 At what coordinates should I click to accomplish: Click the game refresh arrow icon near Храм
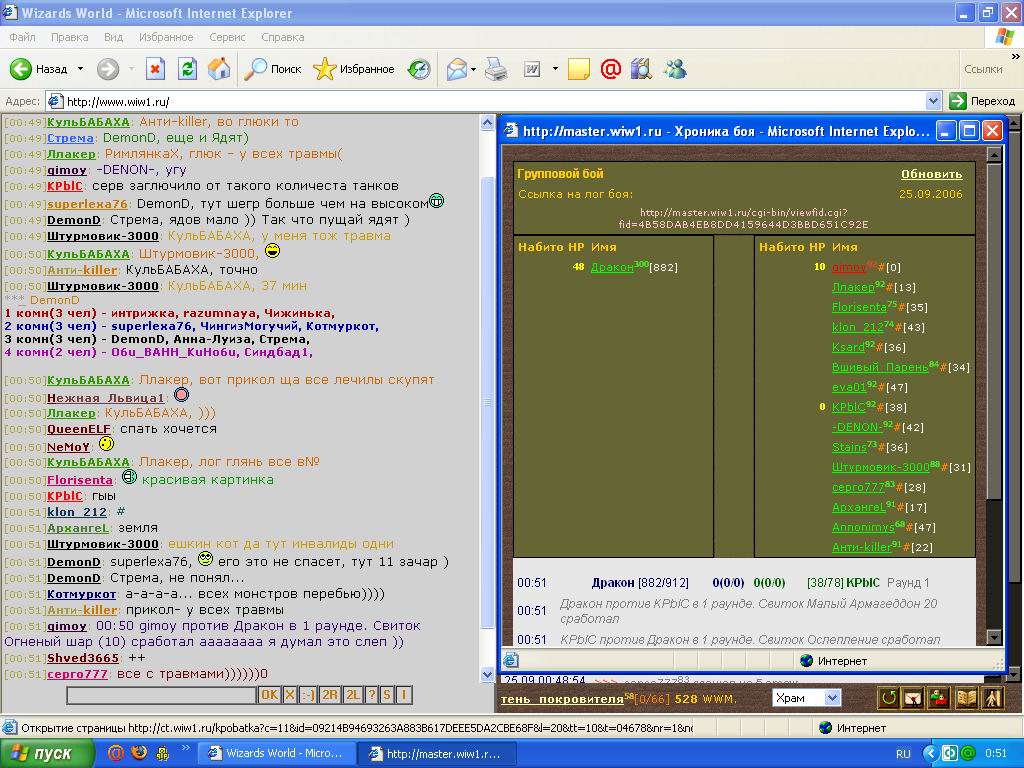tap(888, 698)
